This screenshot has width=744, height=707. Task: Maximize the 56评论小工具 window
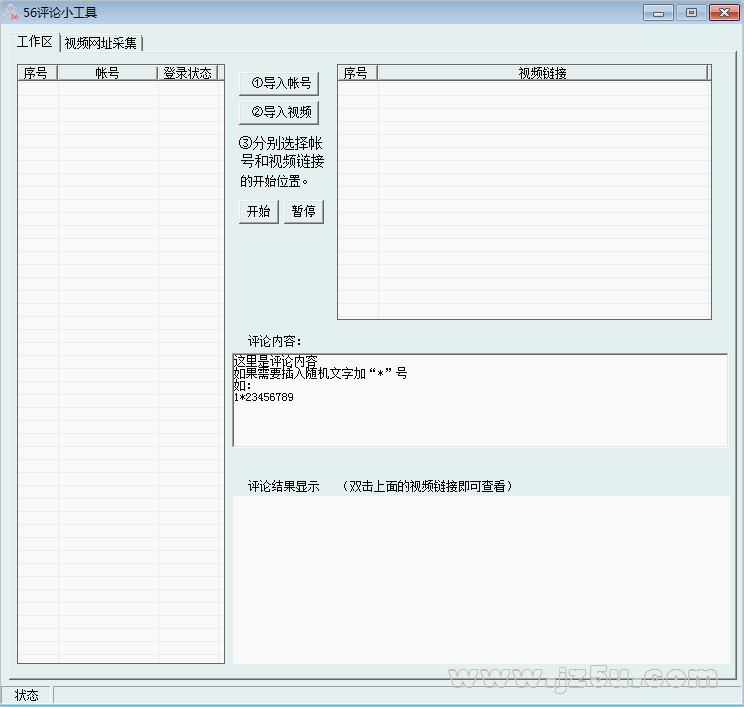(691, 13)
